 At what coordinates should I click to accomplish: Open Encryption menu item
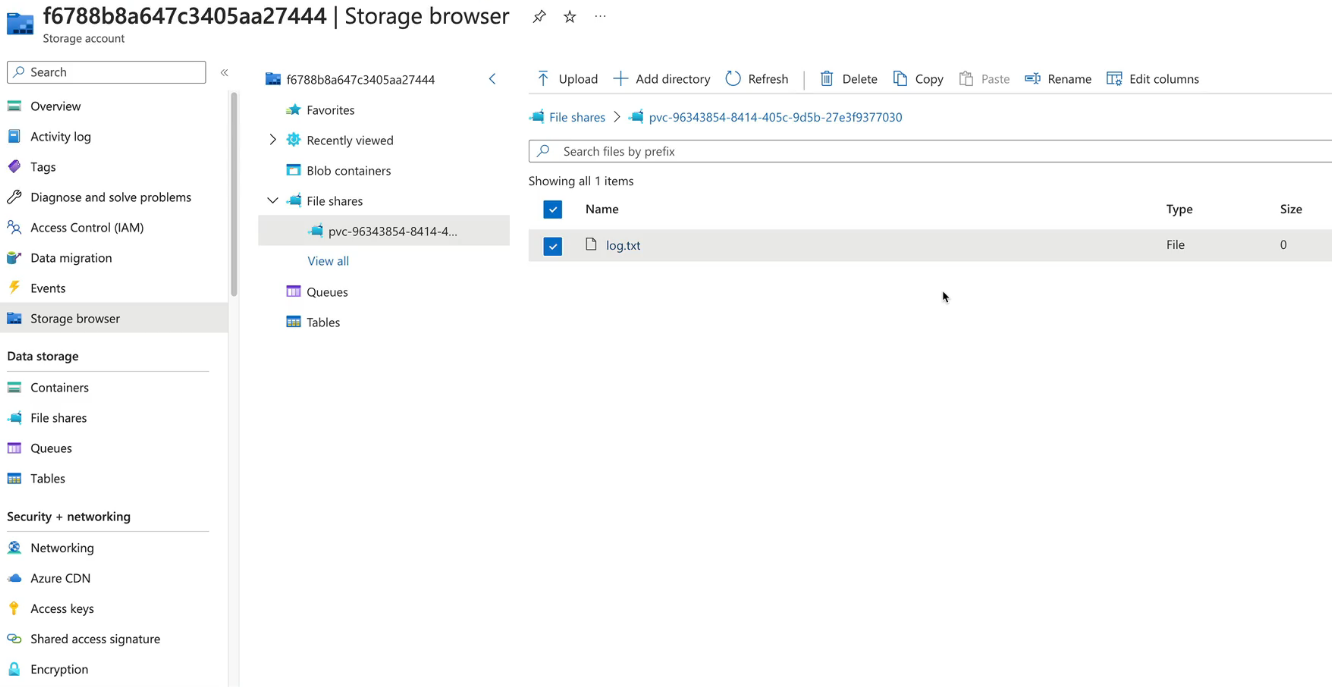pos(59,669)
